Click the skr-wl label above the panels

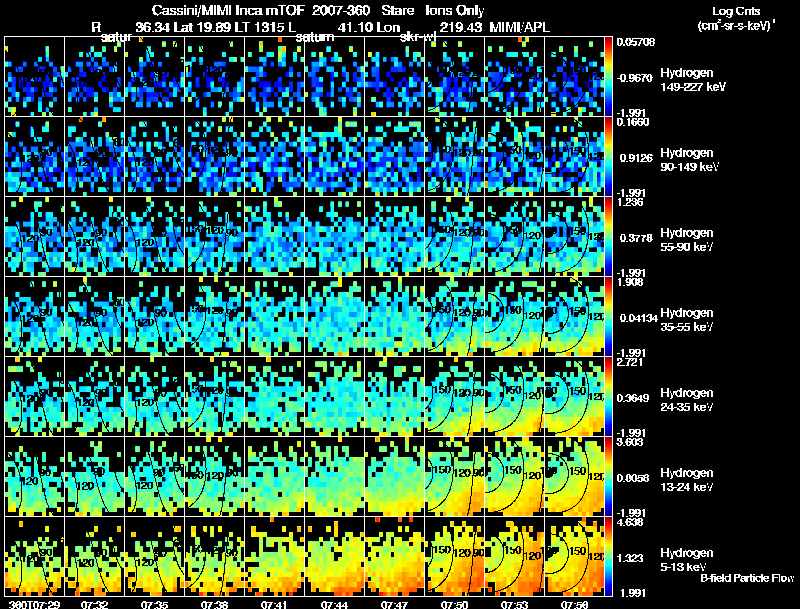pos(418,37)
